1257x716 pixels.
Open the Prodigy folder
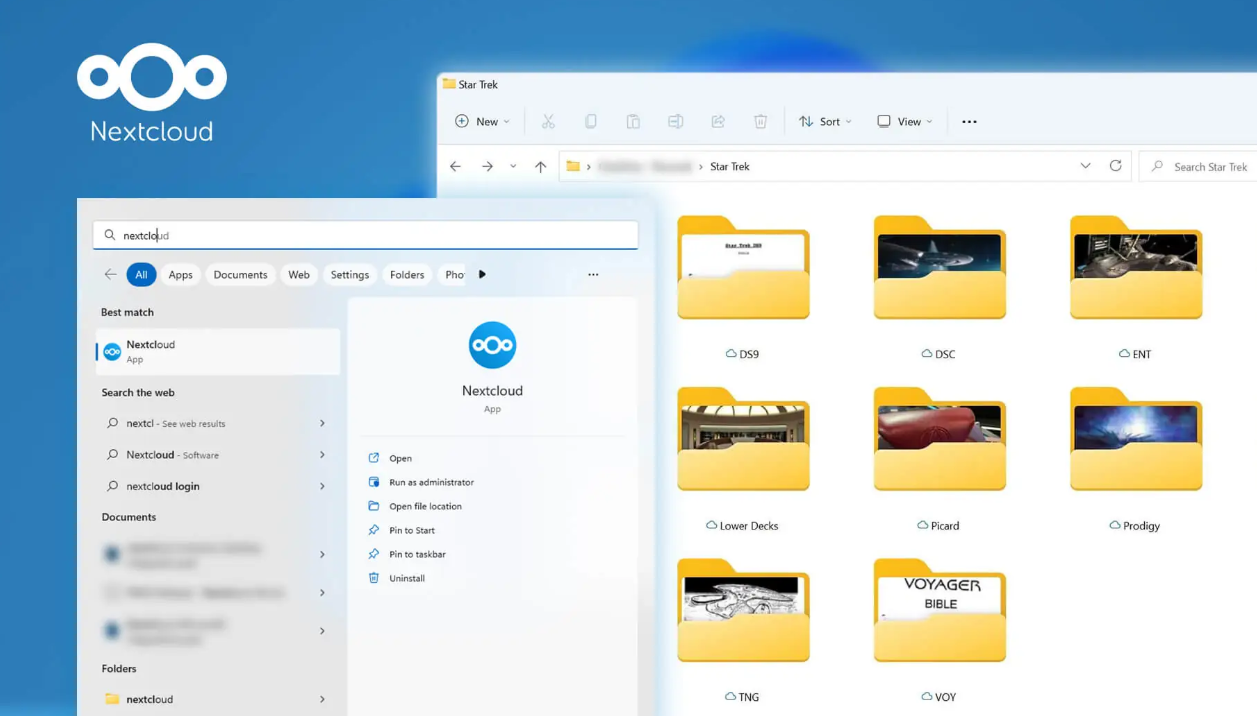coord(1136,459)
